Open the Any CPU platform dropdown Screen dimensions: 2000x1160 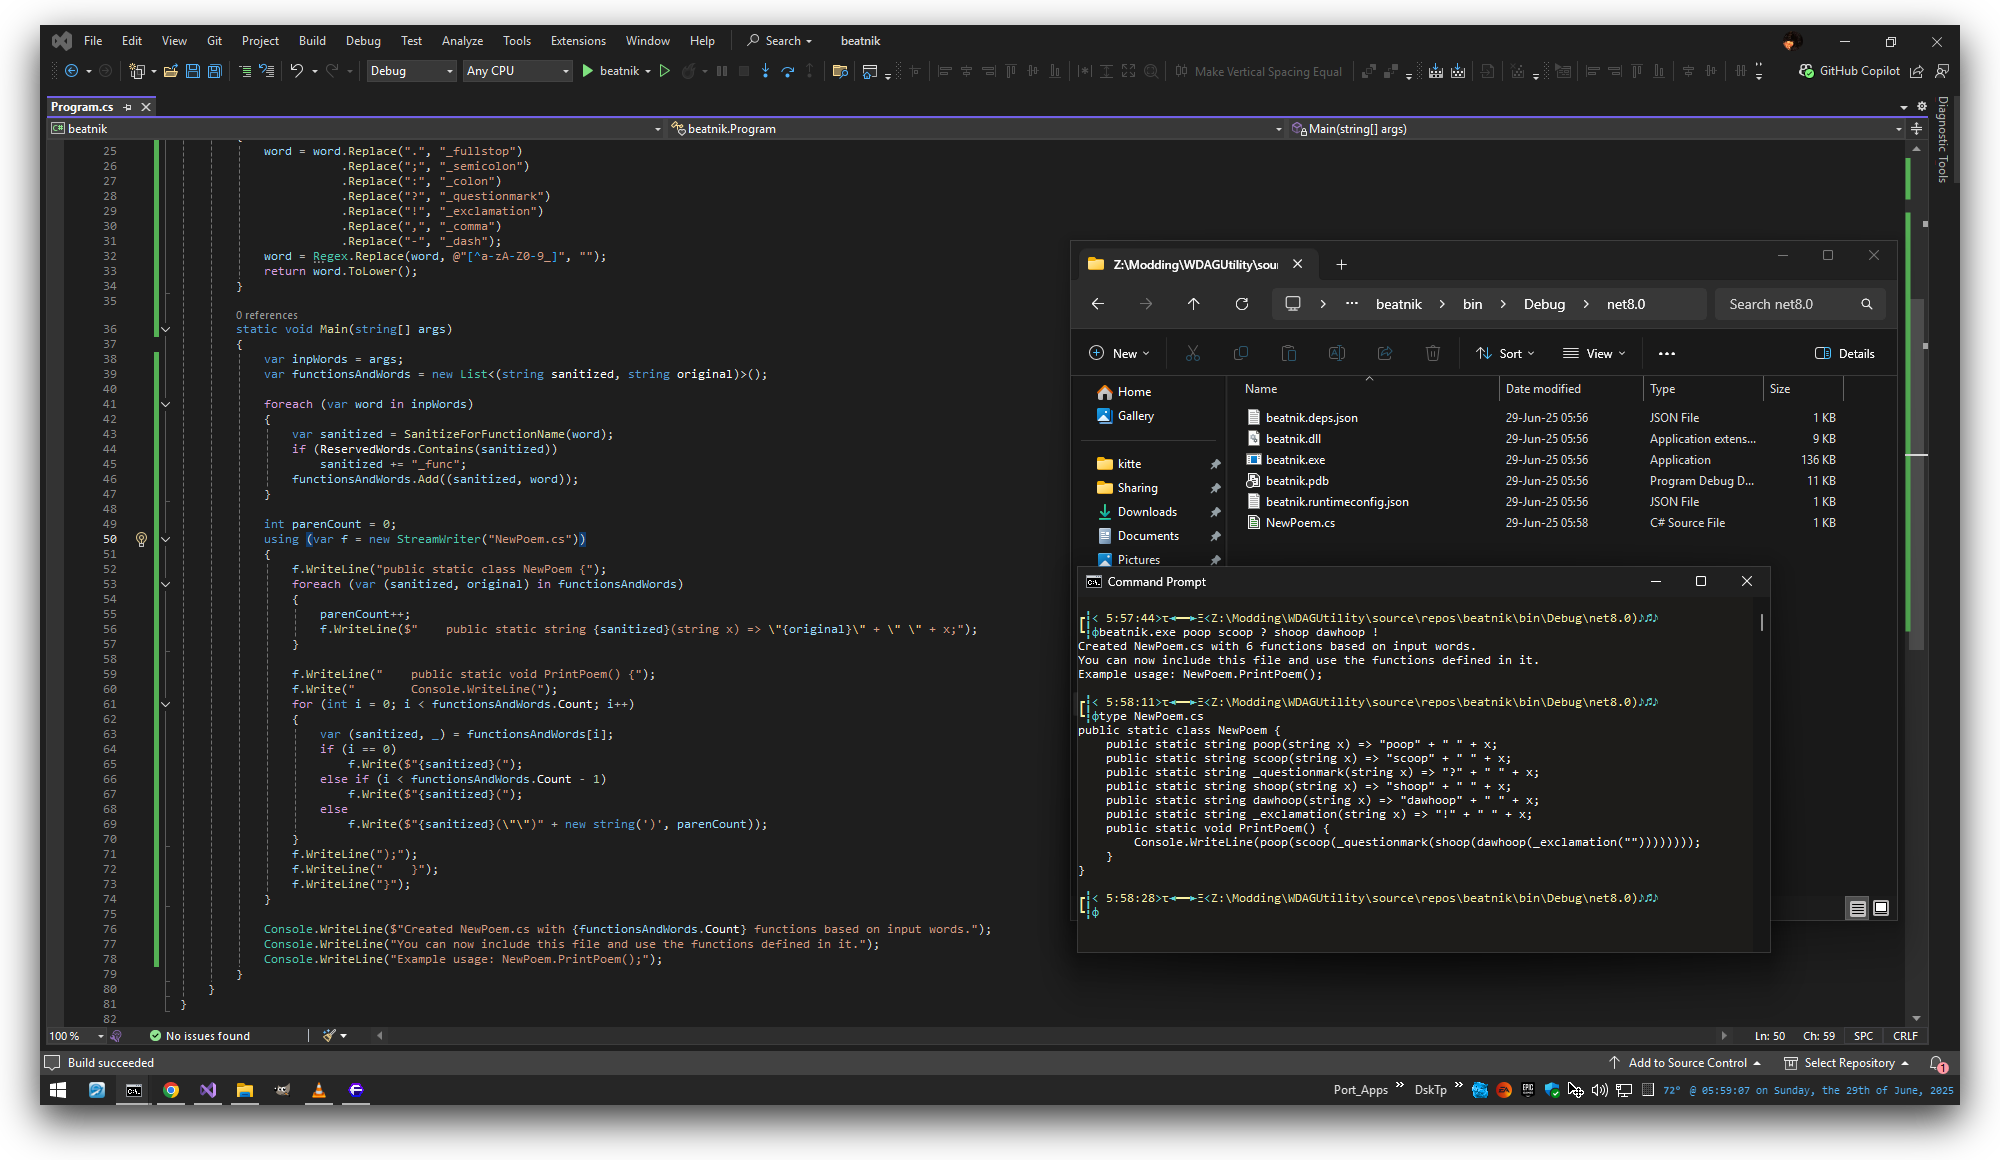coord(518,71)
